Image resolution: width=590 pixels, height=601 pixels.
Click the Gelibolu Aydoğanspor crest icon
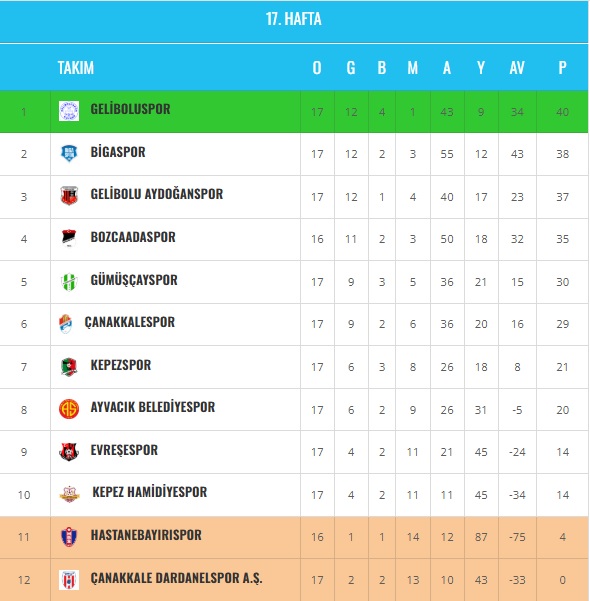click(x=69, y=195)
